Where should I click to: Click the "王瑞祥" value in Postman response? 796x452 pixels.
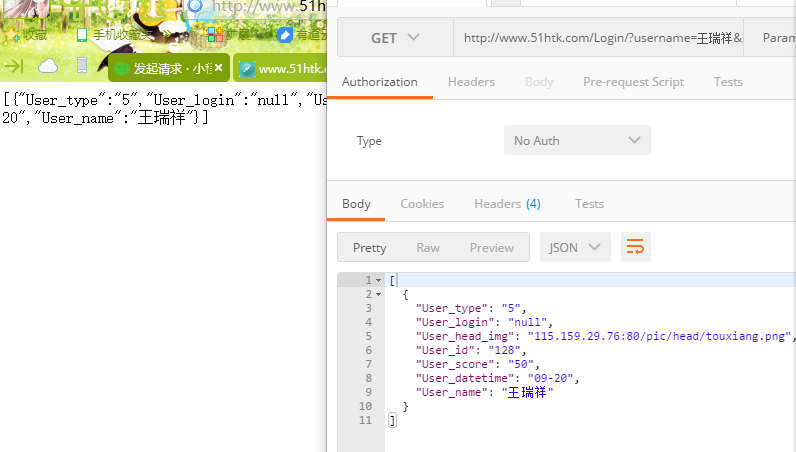click(527, 392)
